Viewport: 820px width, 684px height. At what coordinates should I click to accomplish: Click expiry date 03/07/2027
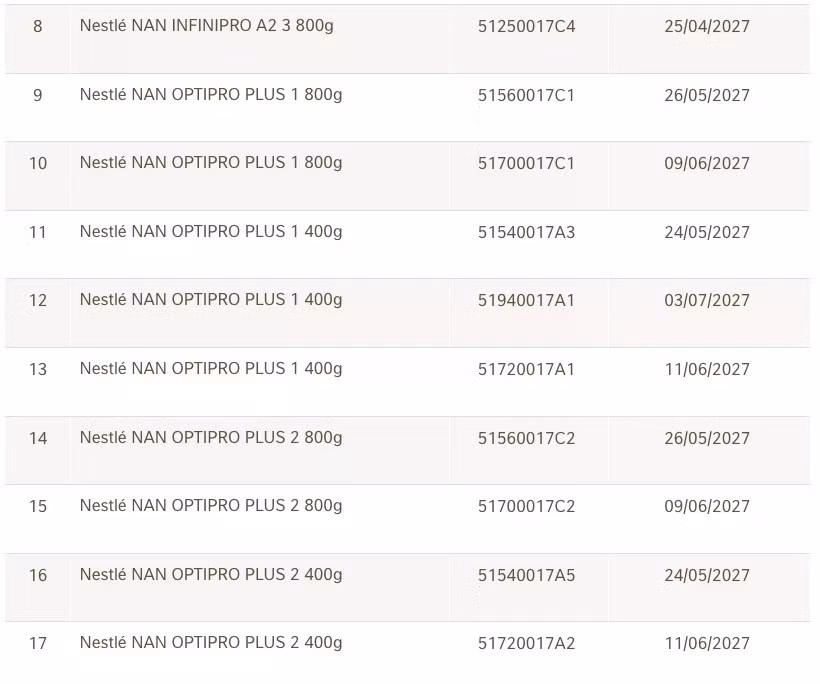pos(706,301)
